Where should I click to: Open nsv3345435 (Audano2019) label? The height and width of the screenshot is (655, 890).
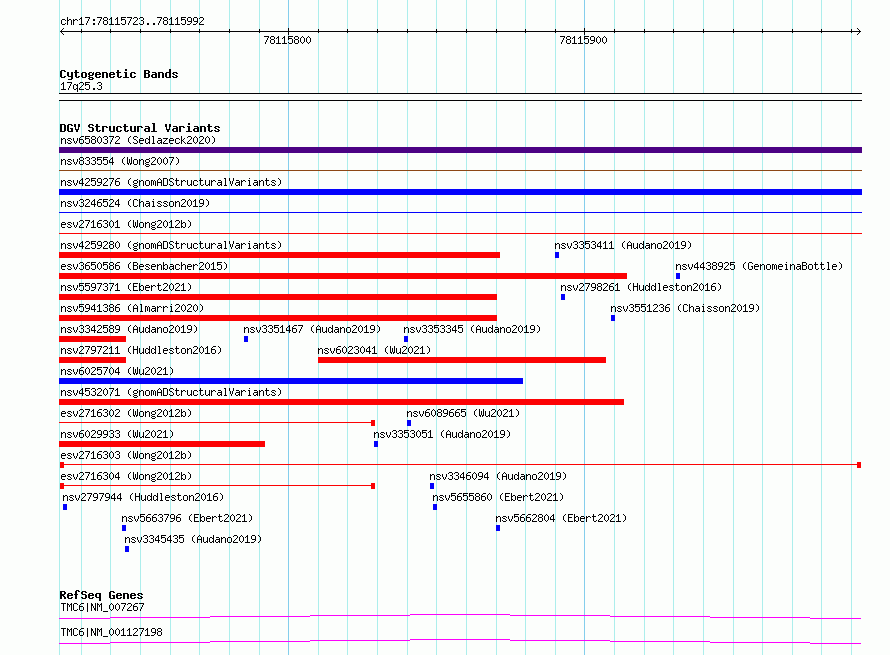point(193,539)
